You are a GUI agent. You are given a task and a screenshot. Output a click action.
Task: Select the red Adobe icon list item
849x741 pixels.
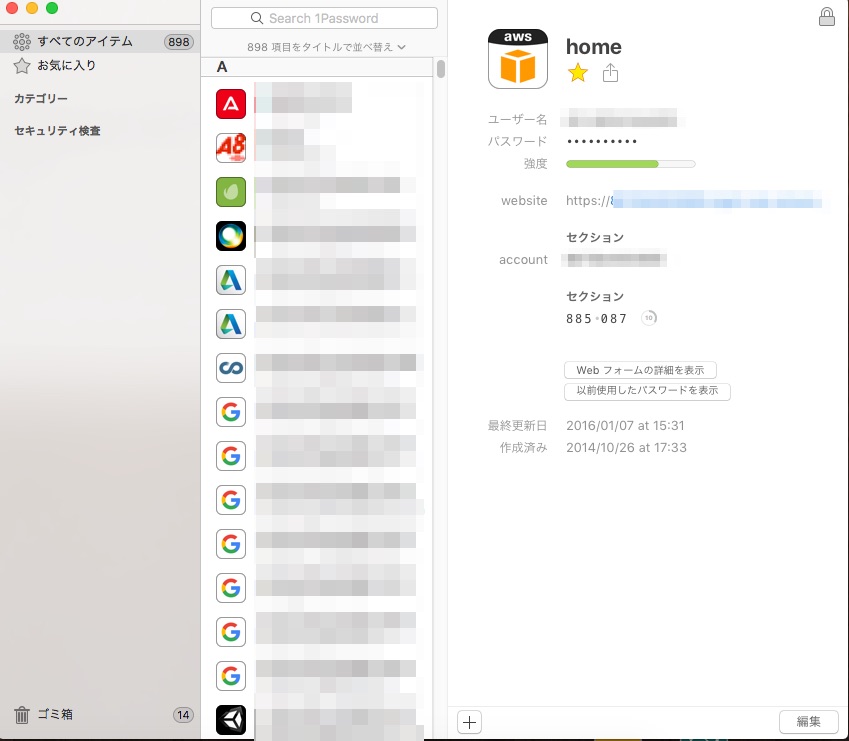tap(231, 104)
